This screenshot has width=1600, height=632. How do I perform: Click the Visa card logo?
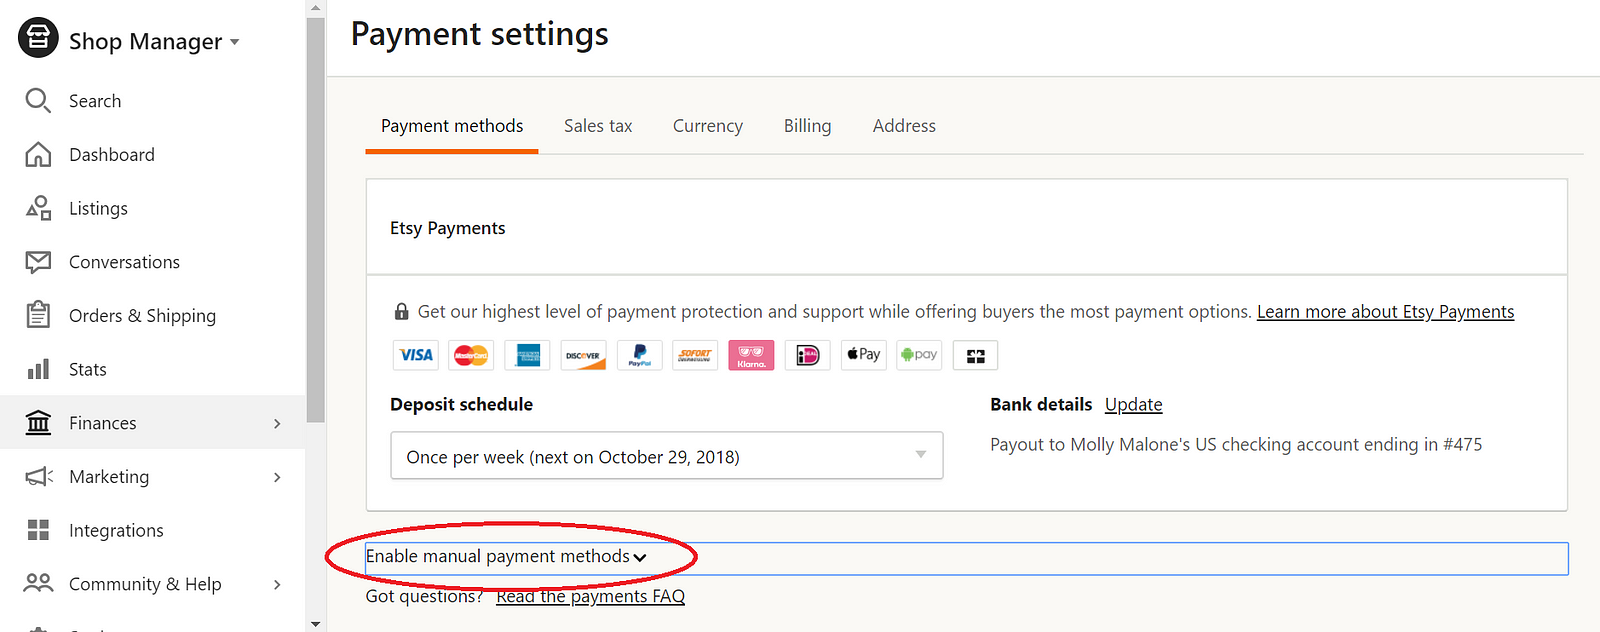[416, 355]
